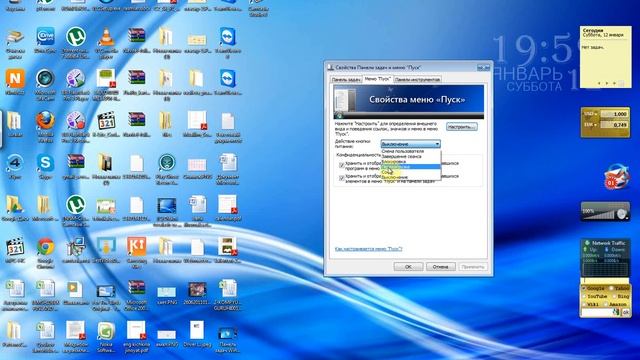Choose Выключение in the dropdown list
The image size is (640, 360).
(x=411, y=178)
